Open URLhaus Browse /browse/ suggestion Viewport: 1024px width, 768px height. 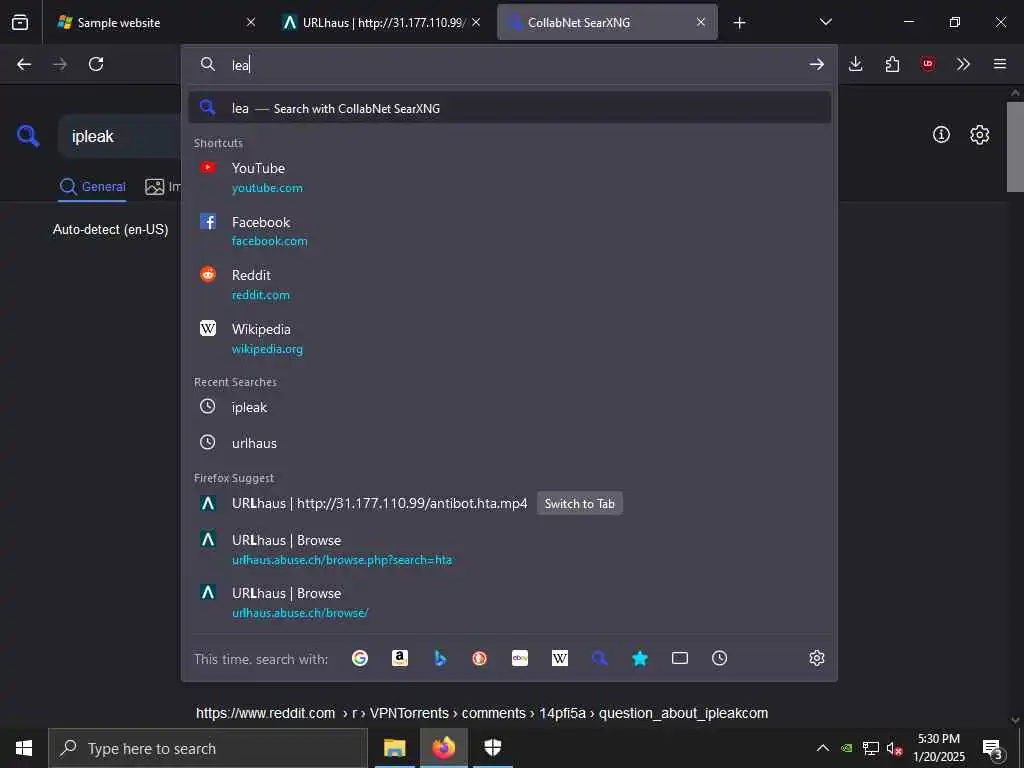click(509, 602)
